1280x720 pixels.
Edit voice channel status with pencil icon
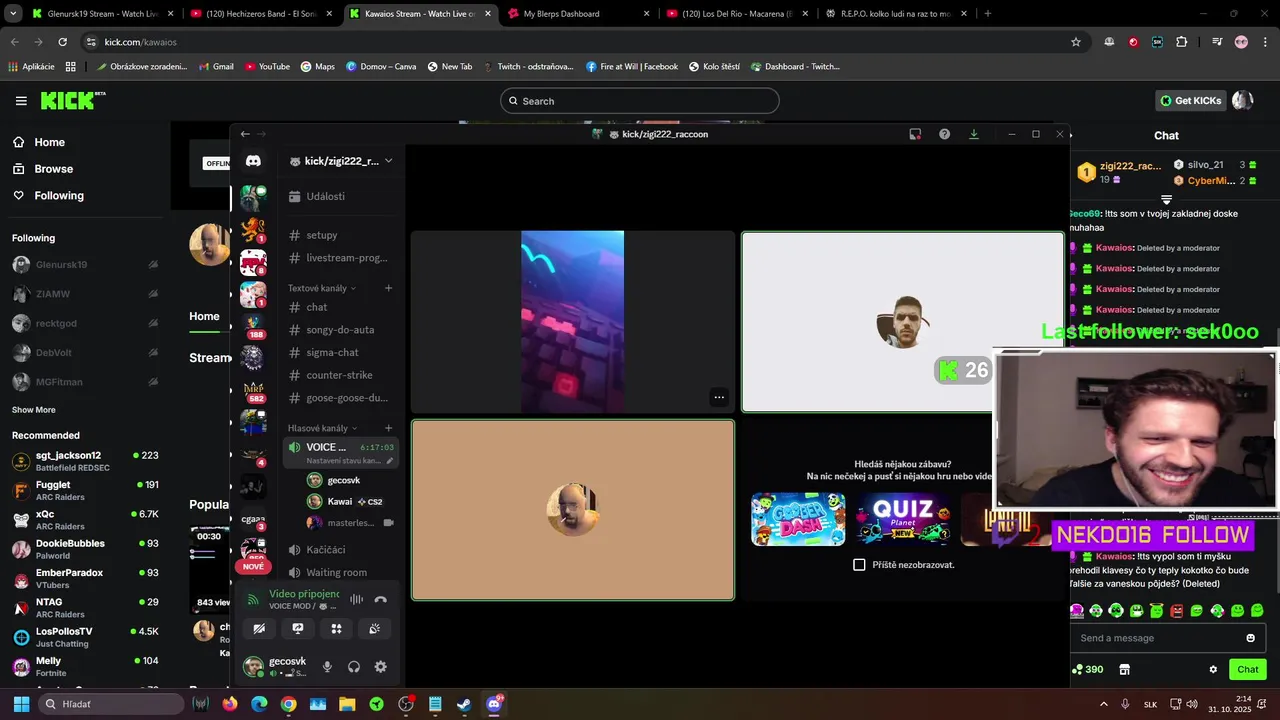390,461
